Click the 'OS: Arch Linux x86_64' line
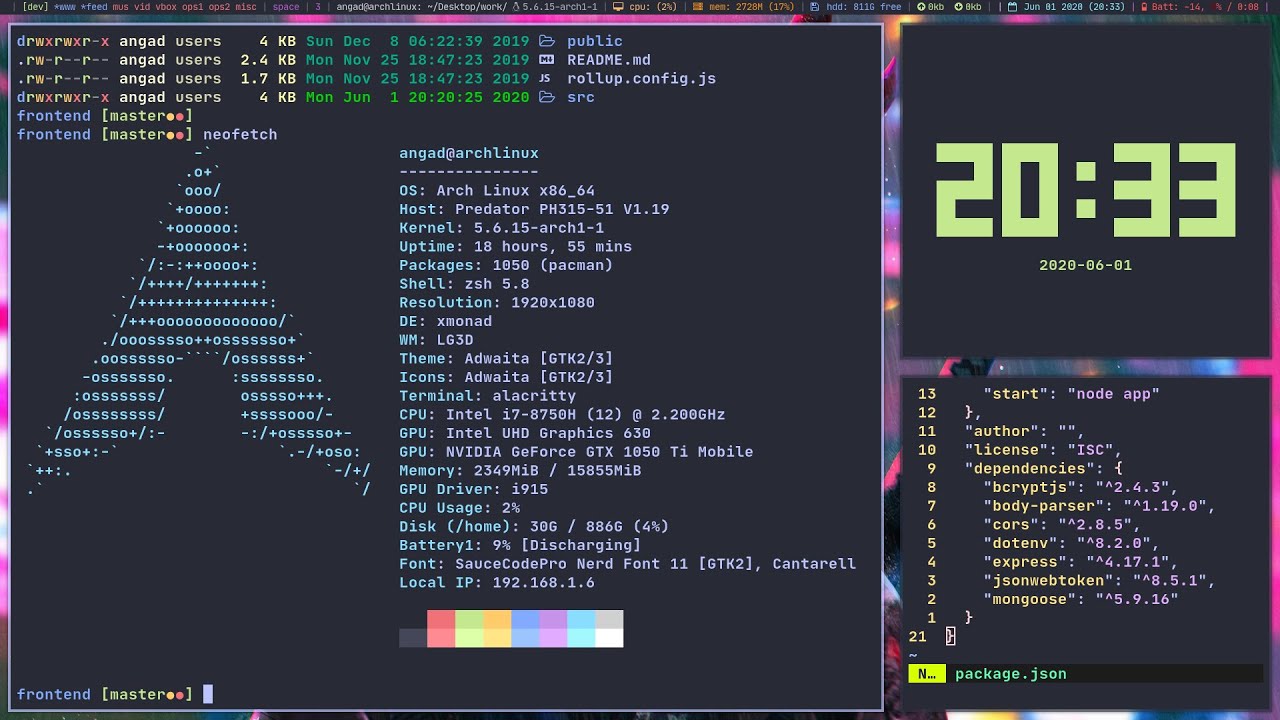 click(x=497, y=190)
